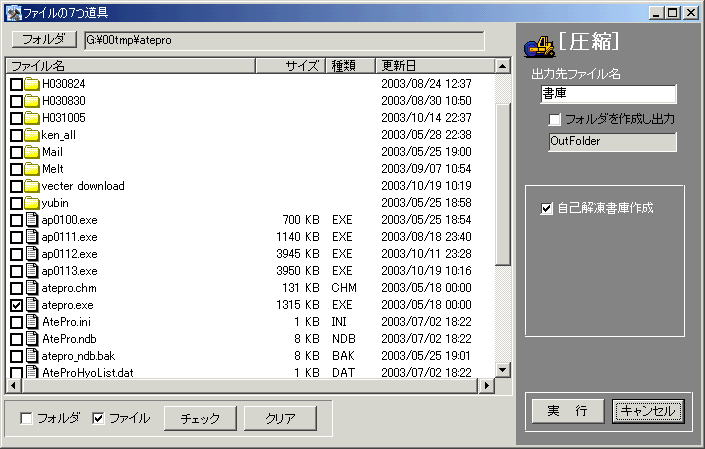Toggle the ファイル filter checkbox at bottom

[98, 418]
